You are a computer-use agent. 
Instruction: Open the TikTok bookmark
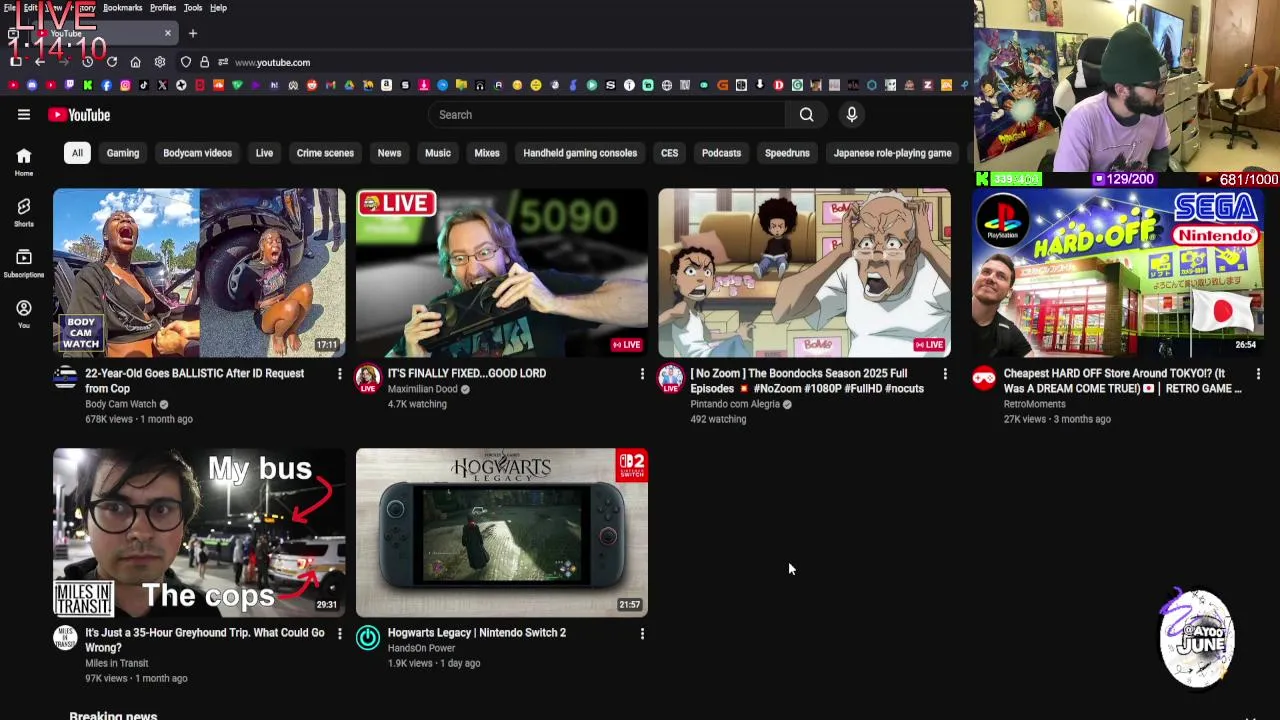[x=143, y=85]
